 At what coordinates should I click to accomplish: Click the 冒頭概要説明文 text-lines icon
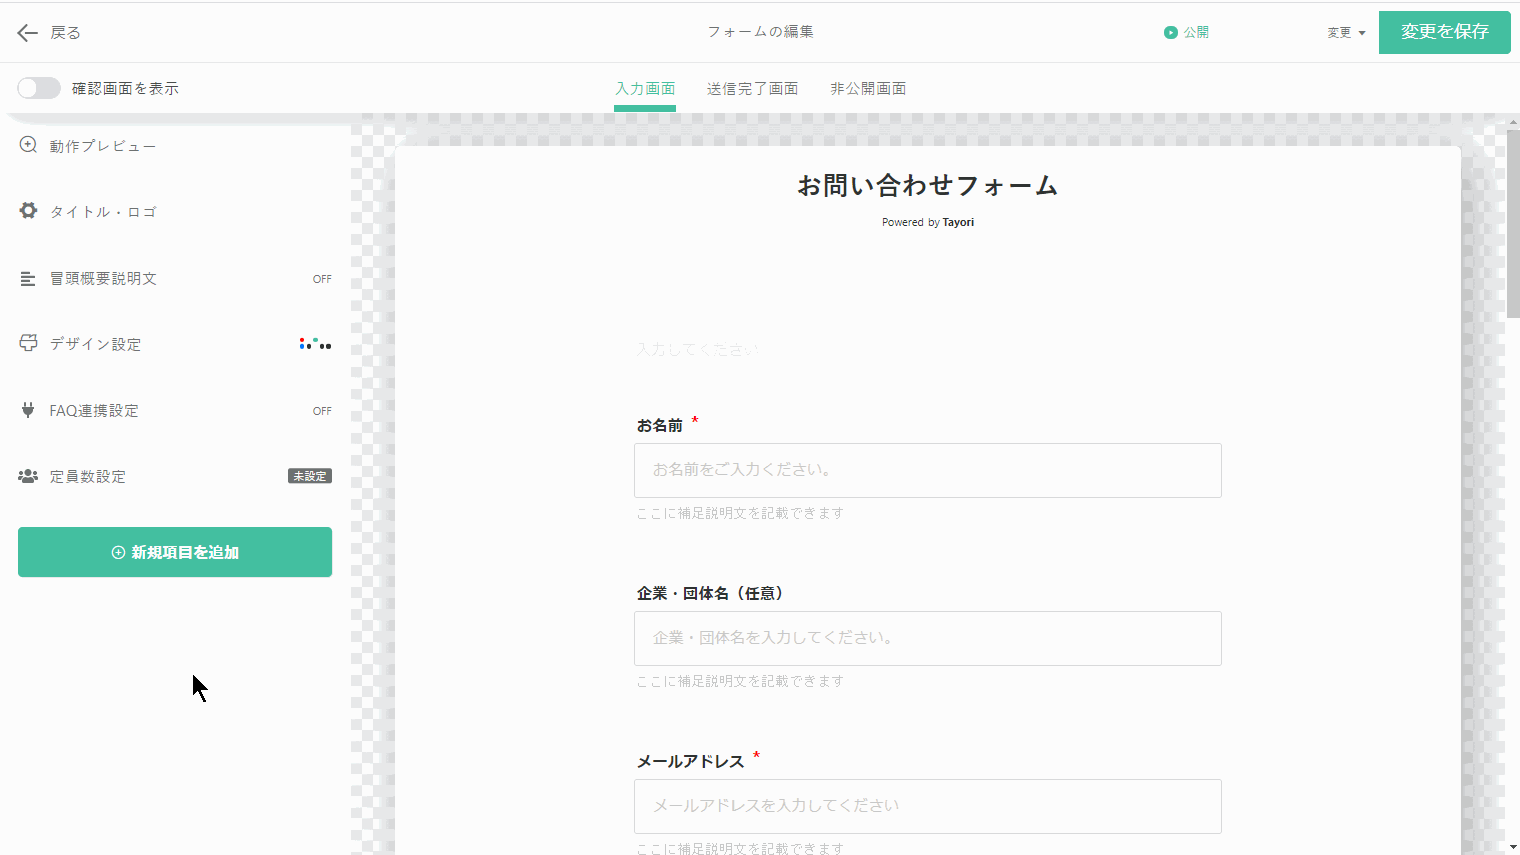pos(28,279)
